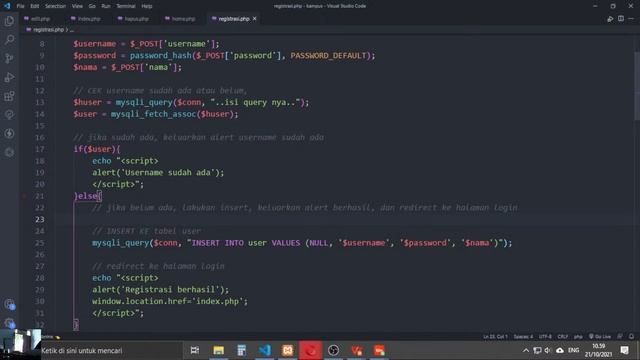Open the View menu
The height and width of the screenshot is (360, 640).
77,6
